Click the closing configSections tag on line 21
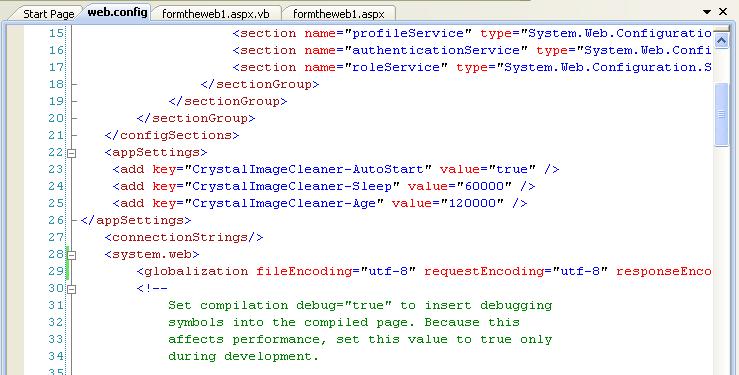This screenshot has width=739, height=375. [172, 135]
